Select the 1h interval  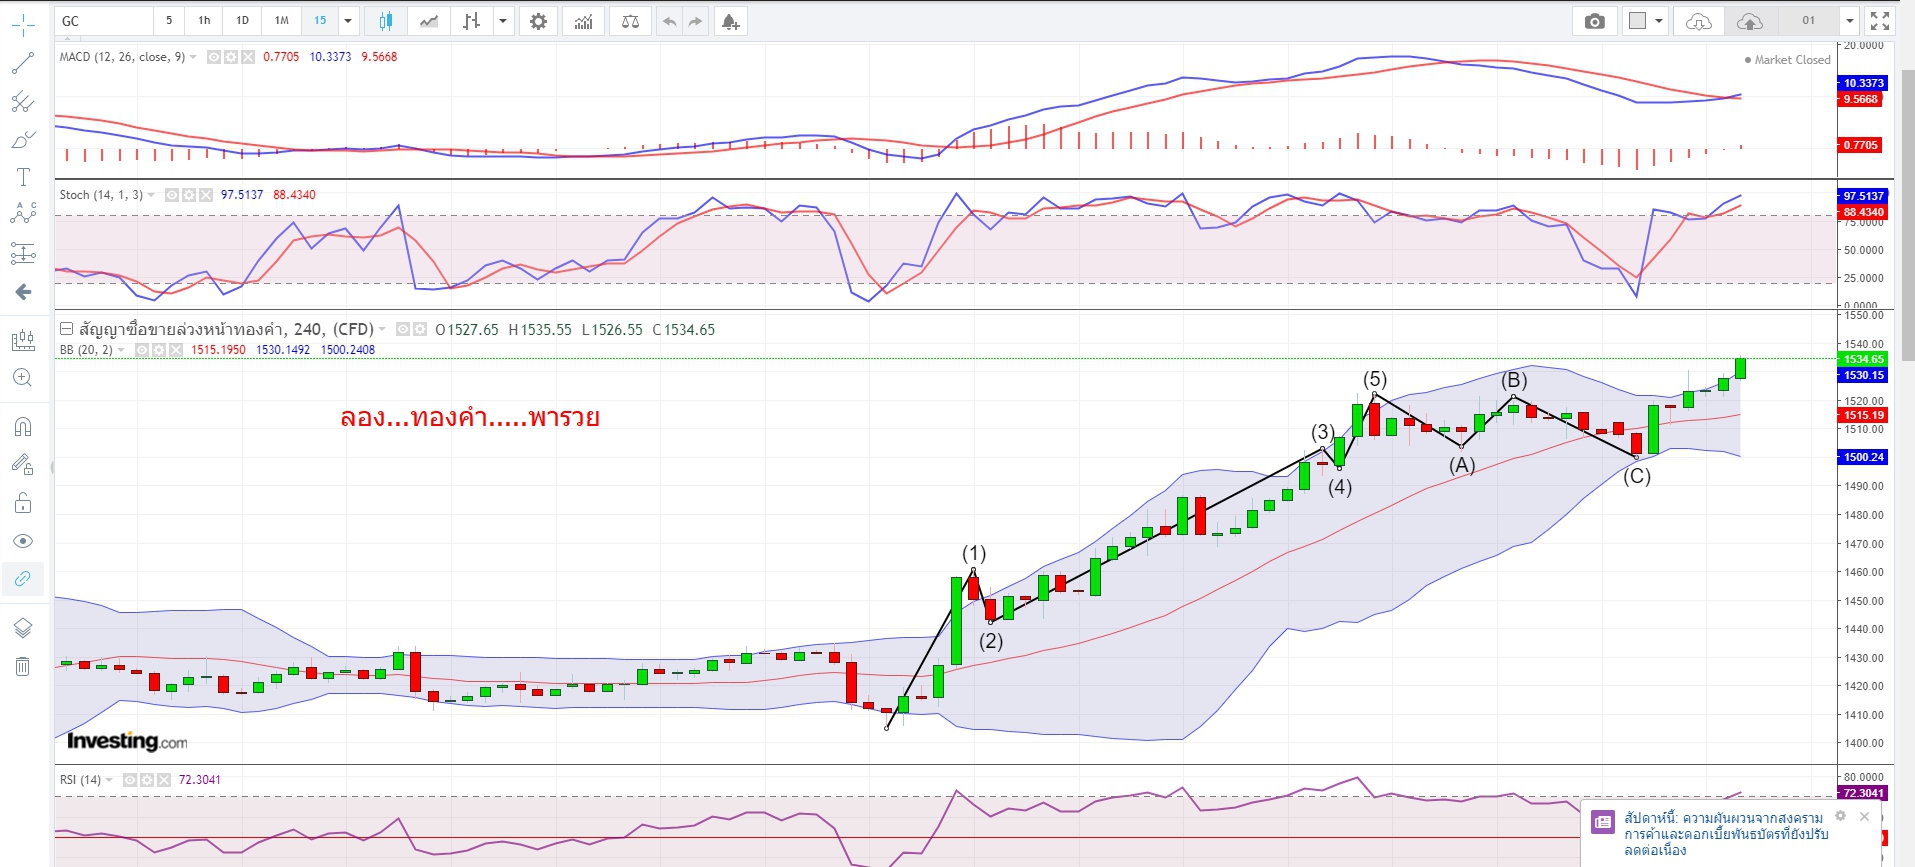pyautogui.click(x=204, y=21)
